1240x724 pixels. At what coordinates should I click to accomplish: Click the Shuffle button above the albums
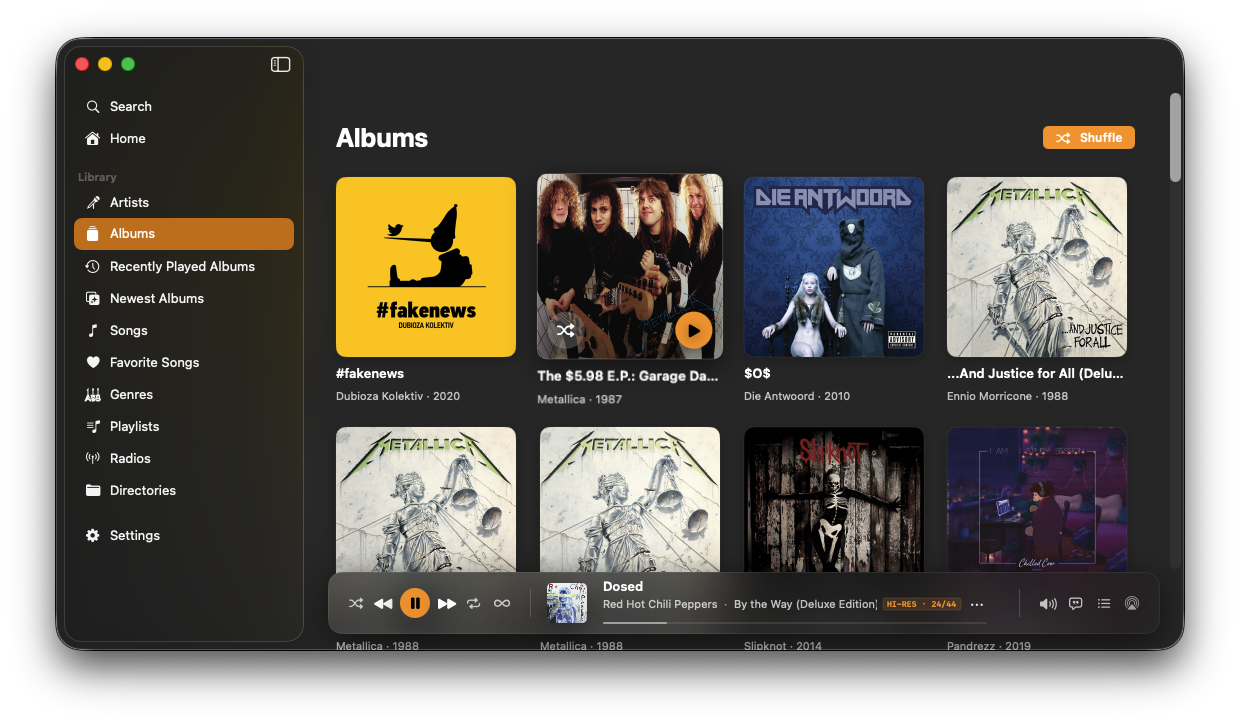coord(1088,137)
